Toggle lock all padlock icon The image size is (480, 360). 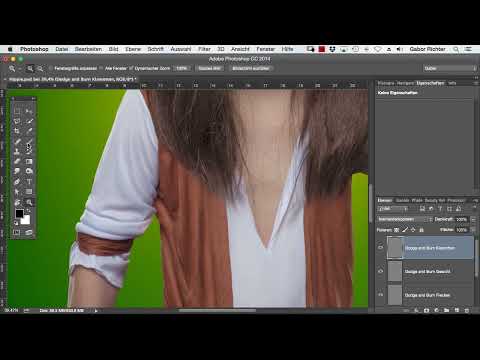tap(422, 230)
